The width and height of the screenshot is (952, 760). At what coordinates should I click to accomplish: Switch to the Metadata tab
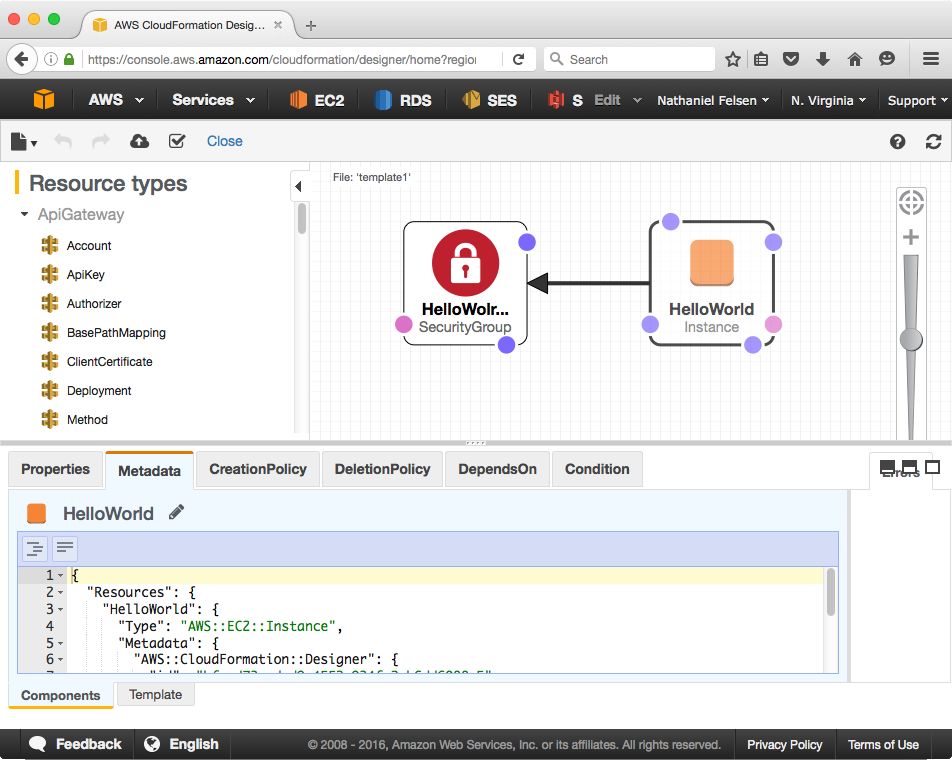click(x=149, y=470)
